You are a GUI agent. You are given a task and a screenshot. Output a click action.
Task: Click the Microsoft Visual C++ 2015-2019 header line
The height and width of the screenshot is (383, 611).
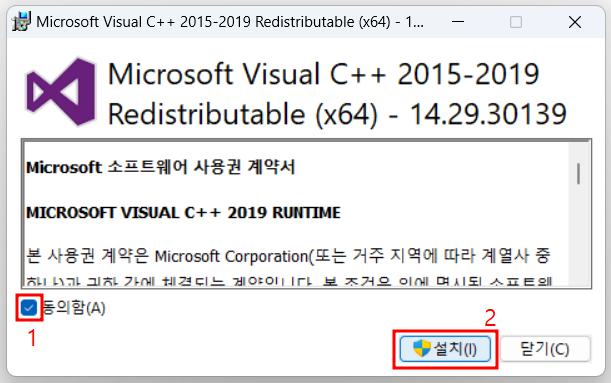(323, 74)
